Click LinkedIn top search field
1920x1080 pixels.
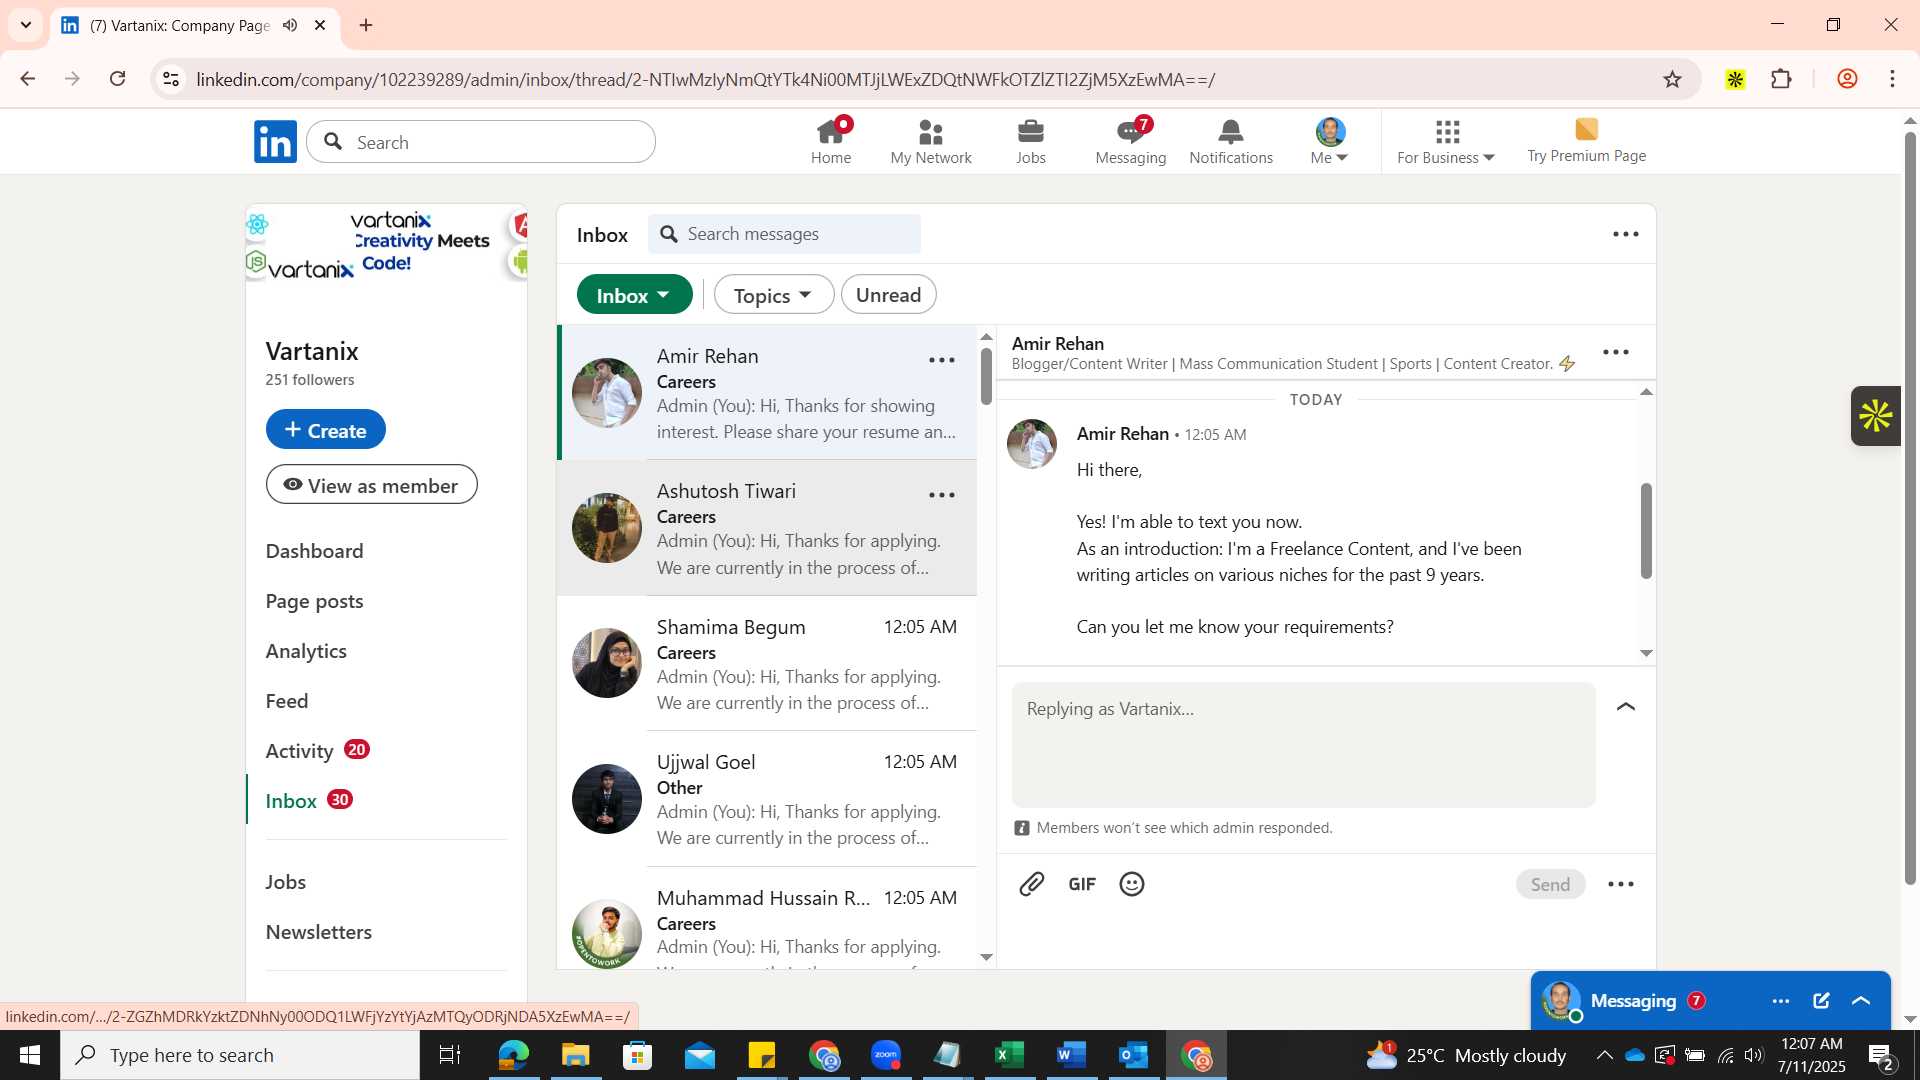481,142
